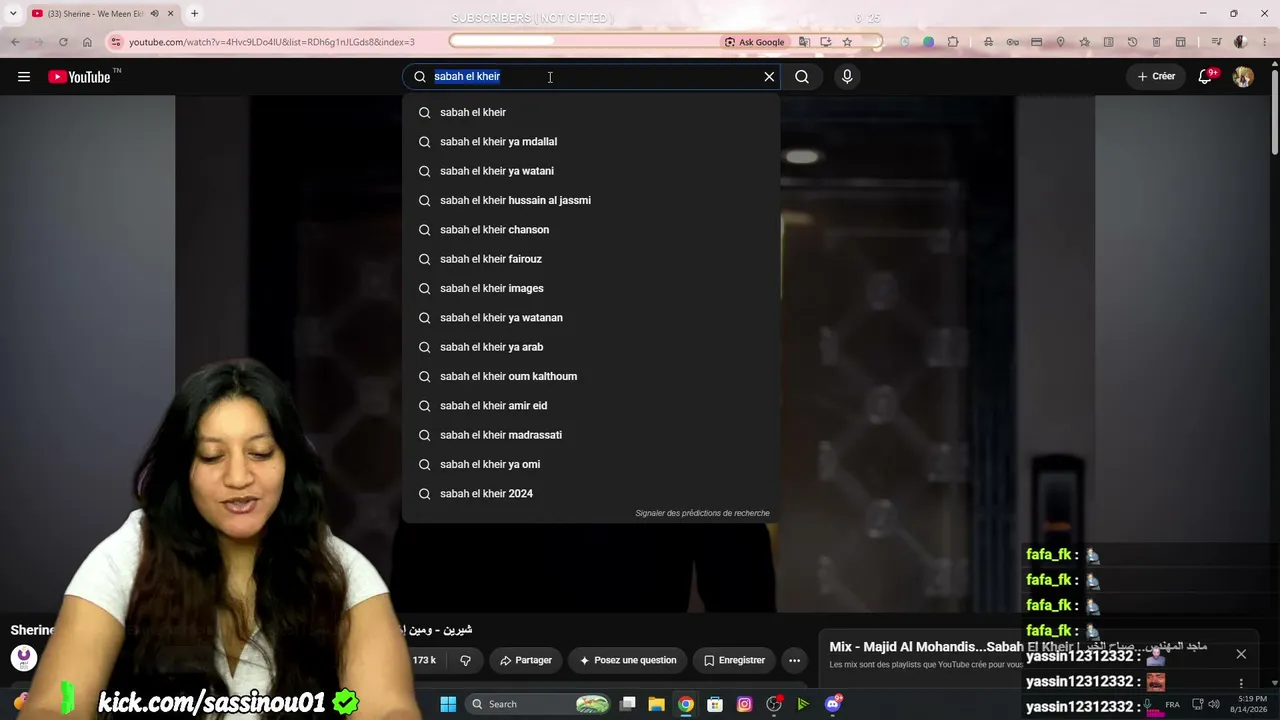Pick suggestion 'sabah el kheir madrassati'
Screen dimensions: 1280x720
click(x=591, y=435)
